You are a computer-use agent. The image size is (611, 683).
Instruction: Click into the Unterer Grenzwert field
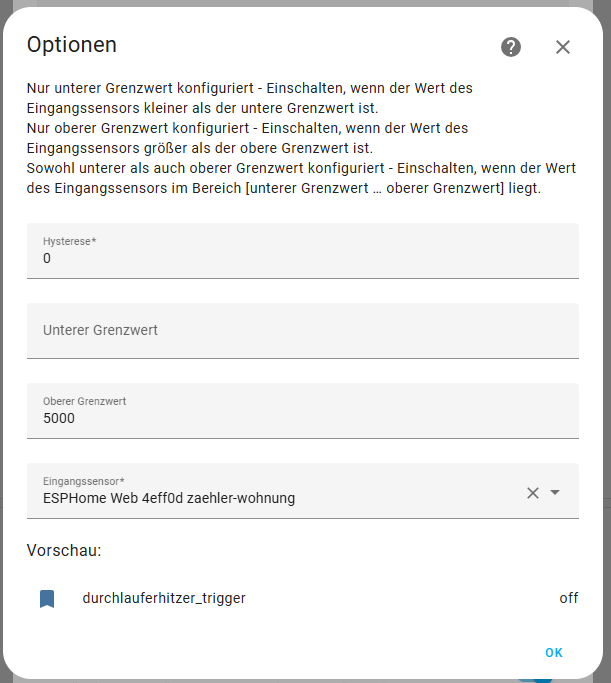(302, 330)
